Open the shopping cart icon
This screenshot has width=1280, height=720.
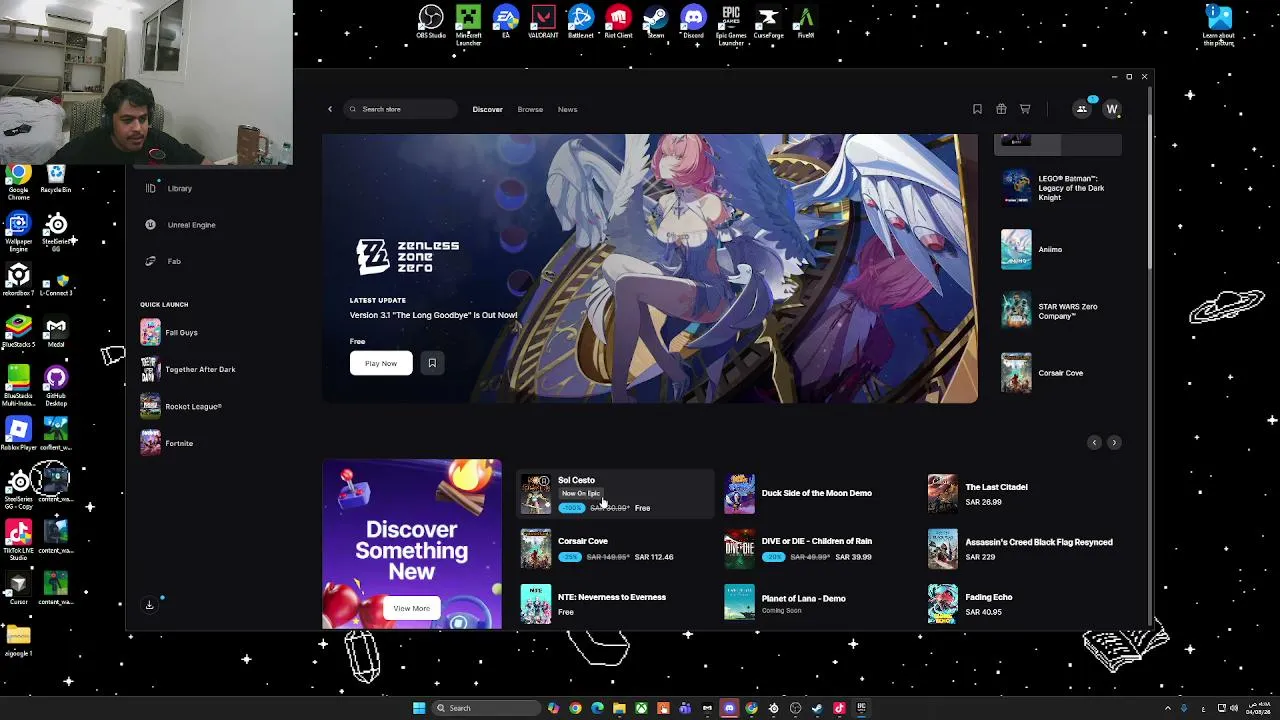click(x=1025, y=109)
